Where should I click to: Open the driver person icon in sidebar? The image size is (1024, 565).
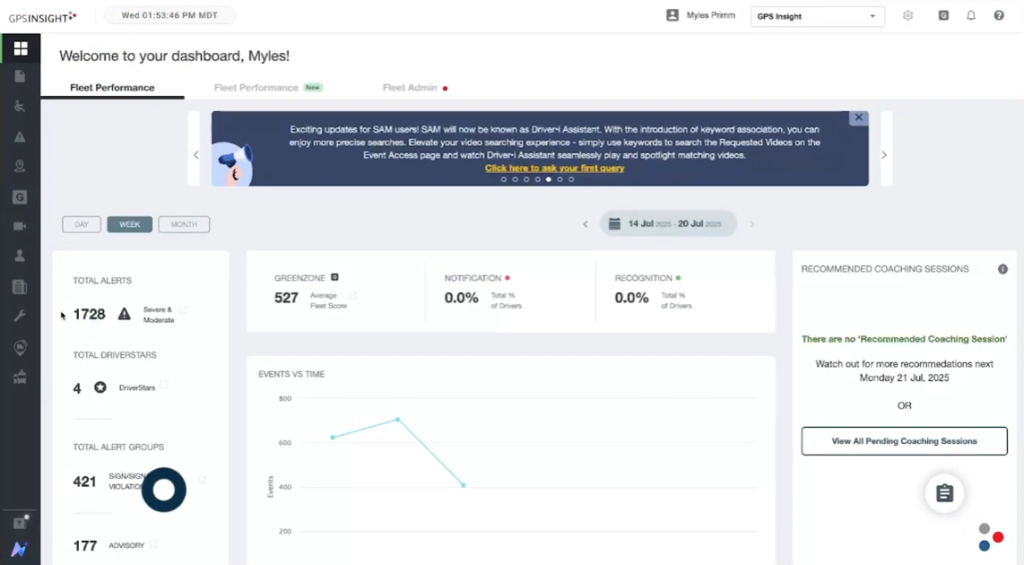[20, 256]
